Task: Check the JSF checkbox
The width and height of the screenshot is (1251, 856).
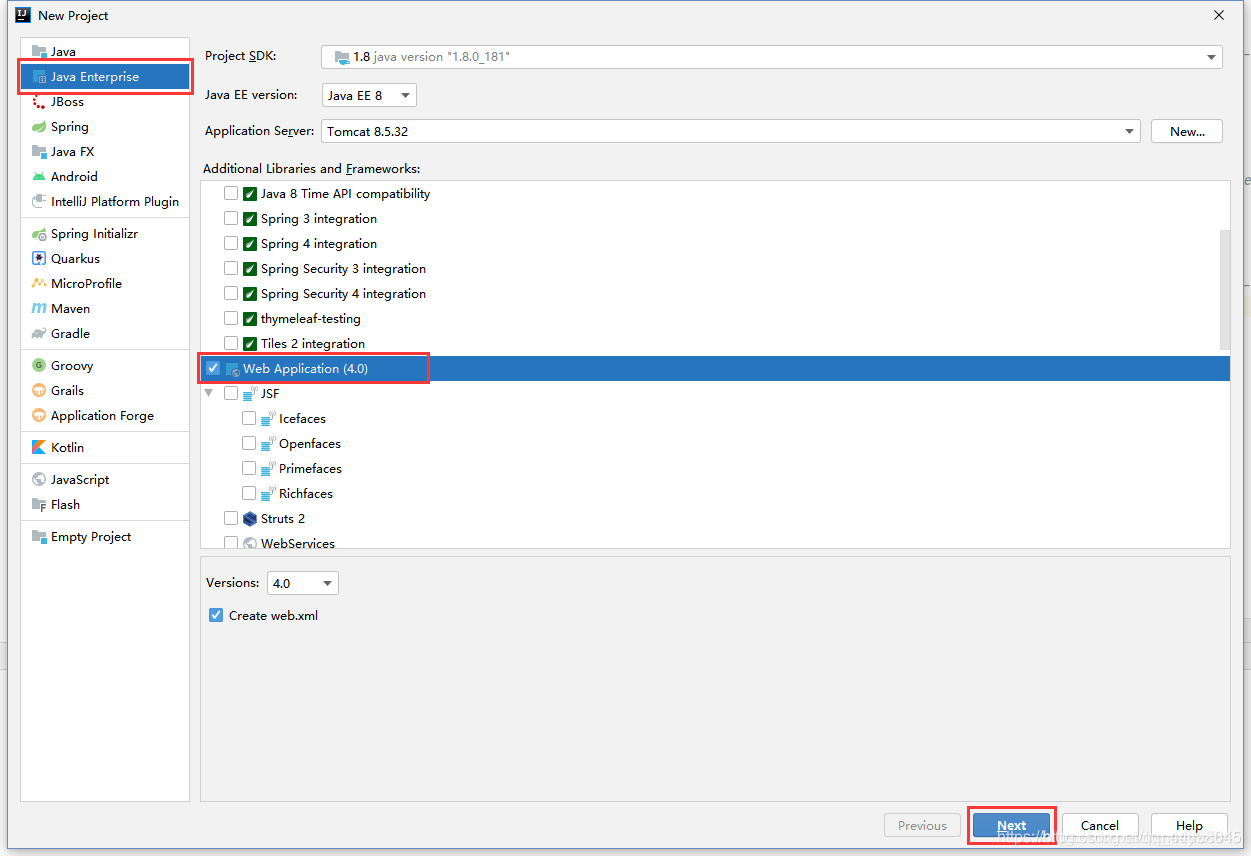Action: 231,394
